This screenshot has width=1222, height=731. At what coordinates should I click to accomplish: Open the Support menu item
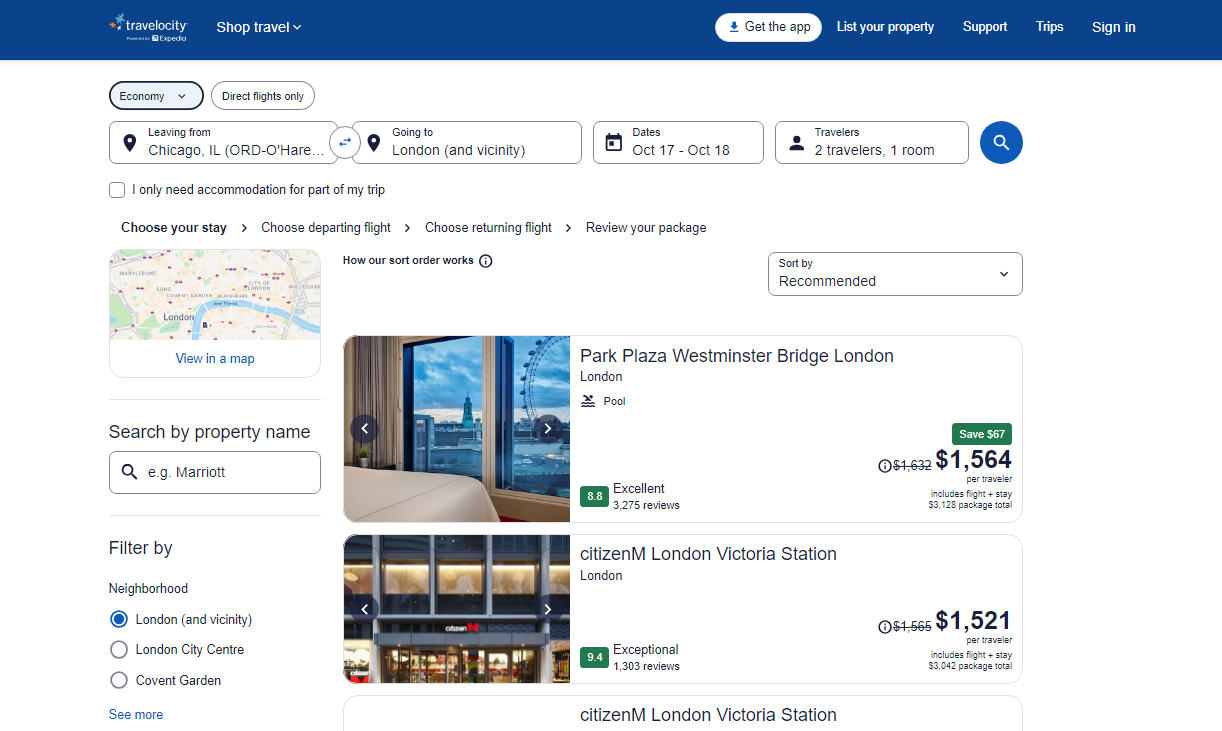pos(985,27)
